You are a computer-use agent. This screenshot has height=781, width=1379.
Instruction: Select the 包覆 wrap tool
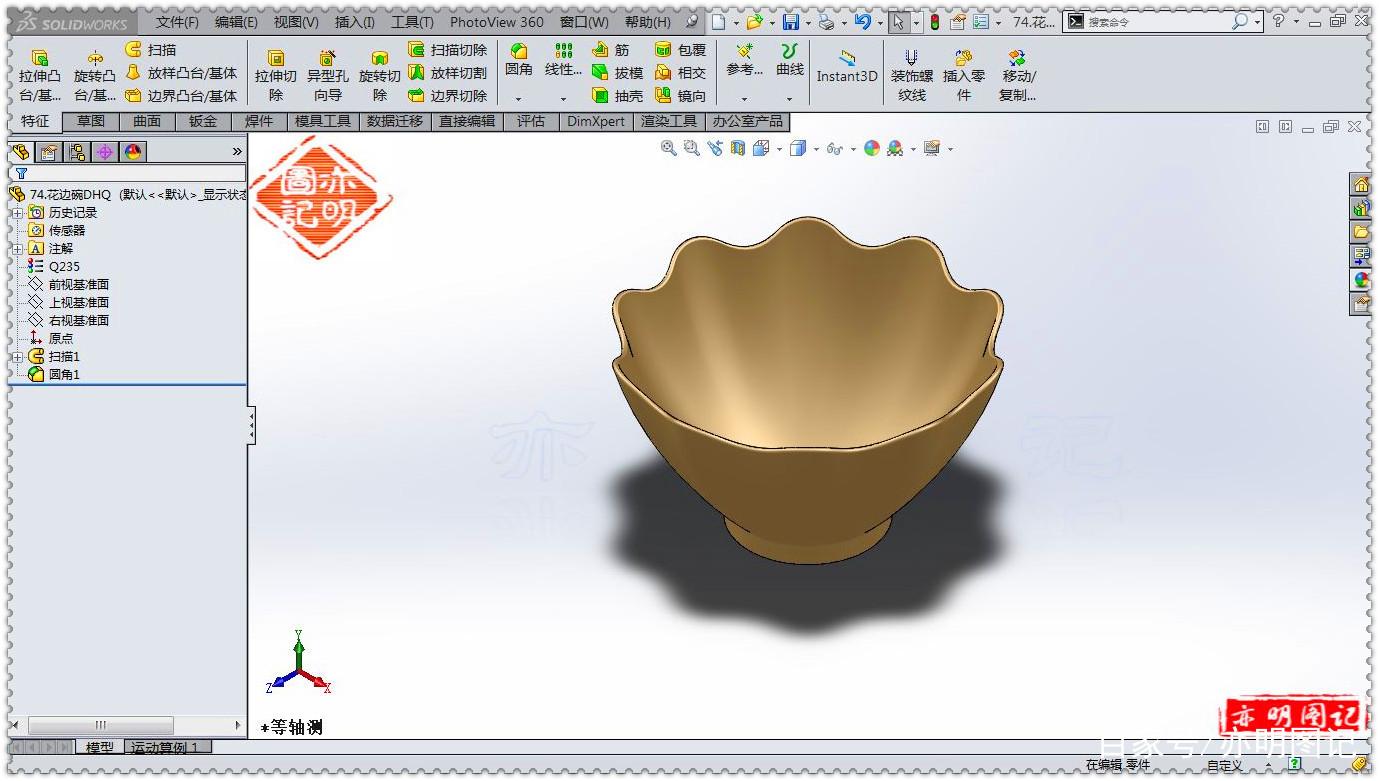(x=680, y=49)
